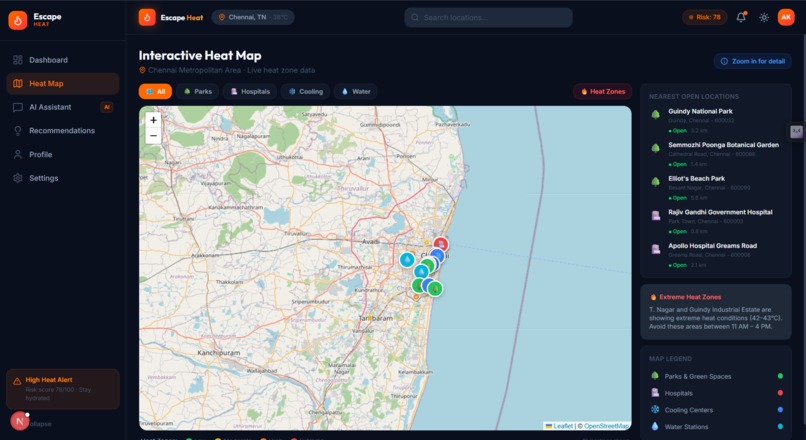806x440 pixels.
Task: Click the tree icon beside Elliot's Beach Park
Action: (655, 182)
